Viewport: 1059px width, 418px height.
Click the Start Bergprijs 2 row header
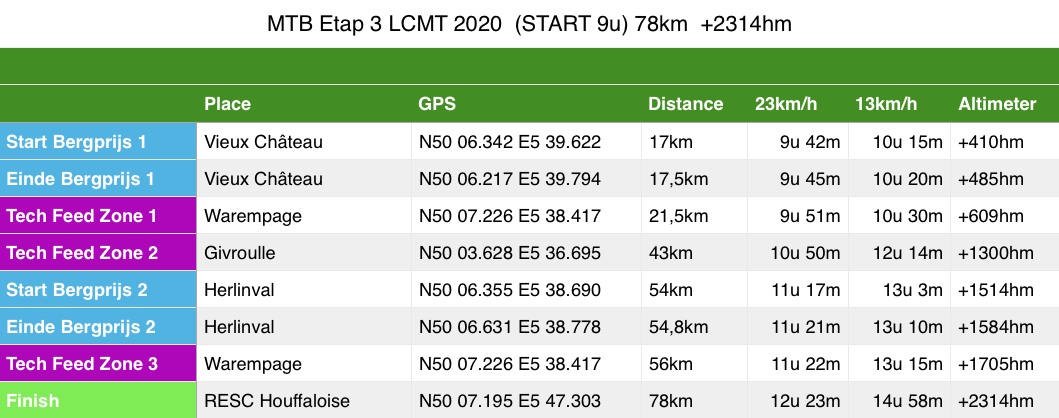click(x=98, y=290)
